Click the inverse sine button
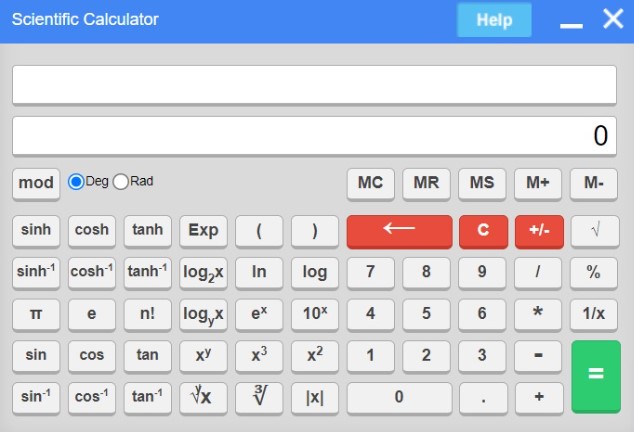The height and width of the screenshot is (432, 634). point(36,397)
